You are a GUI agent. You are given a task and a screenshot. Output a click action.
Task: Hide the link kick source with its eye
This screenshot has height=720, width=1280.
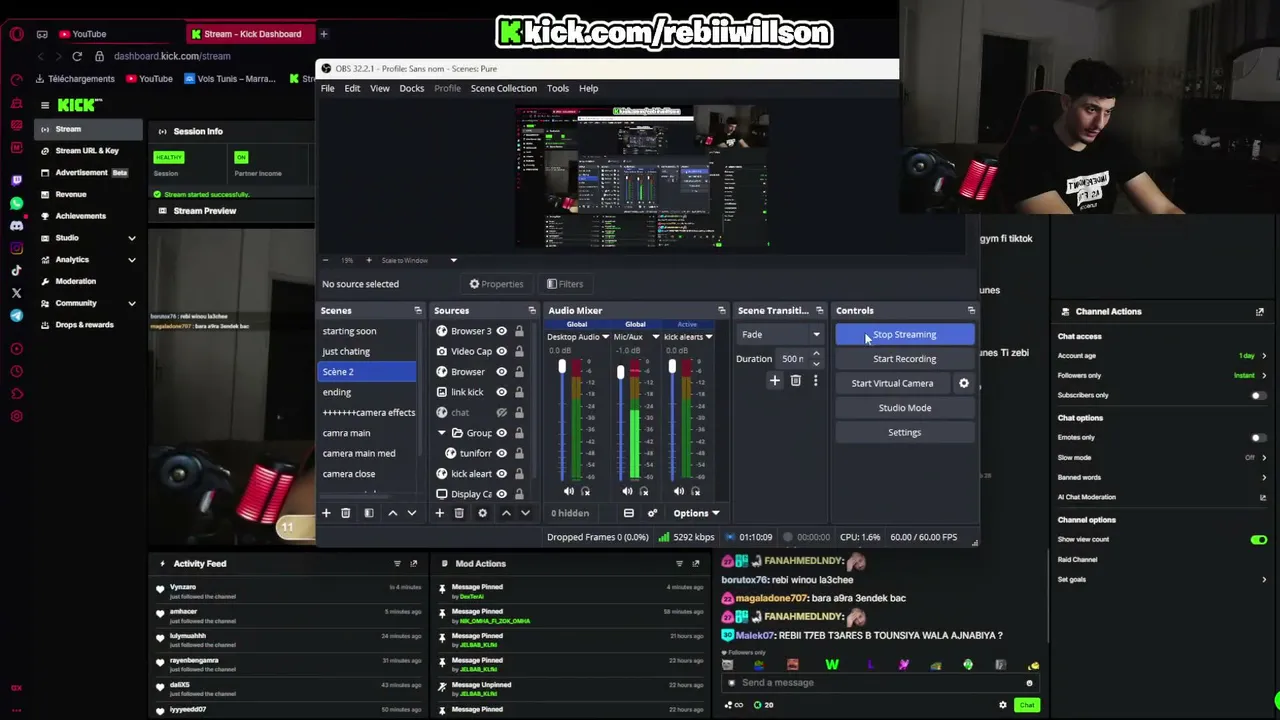pyautogui.click(x=502, y=392)
